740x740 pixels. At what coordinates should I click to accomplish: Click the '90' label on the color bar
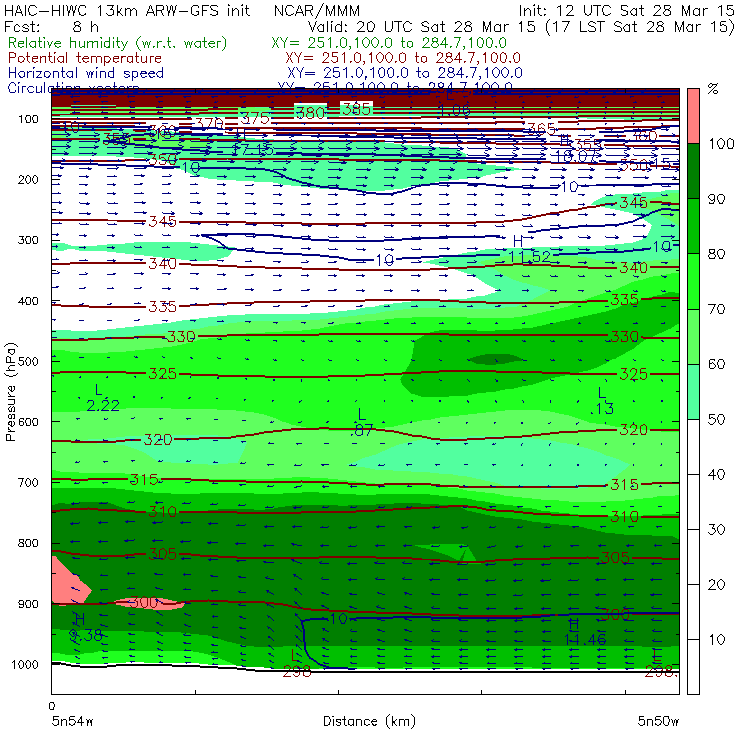(716, 199)
